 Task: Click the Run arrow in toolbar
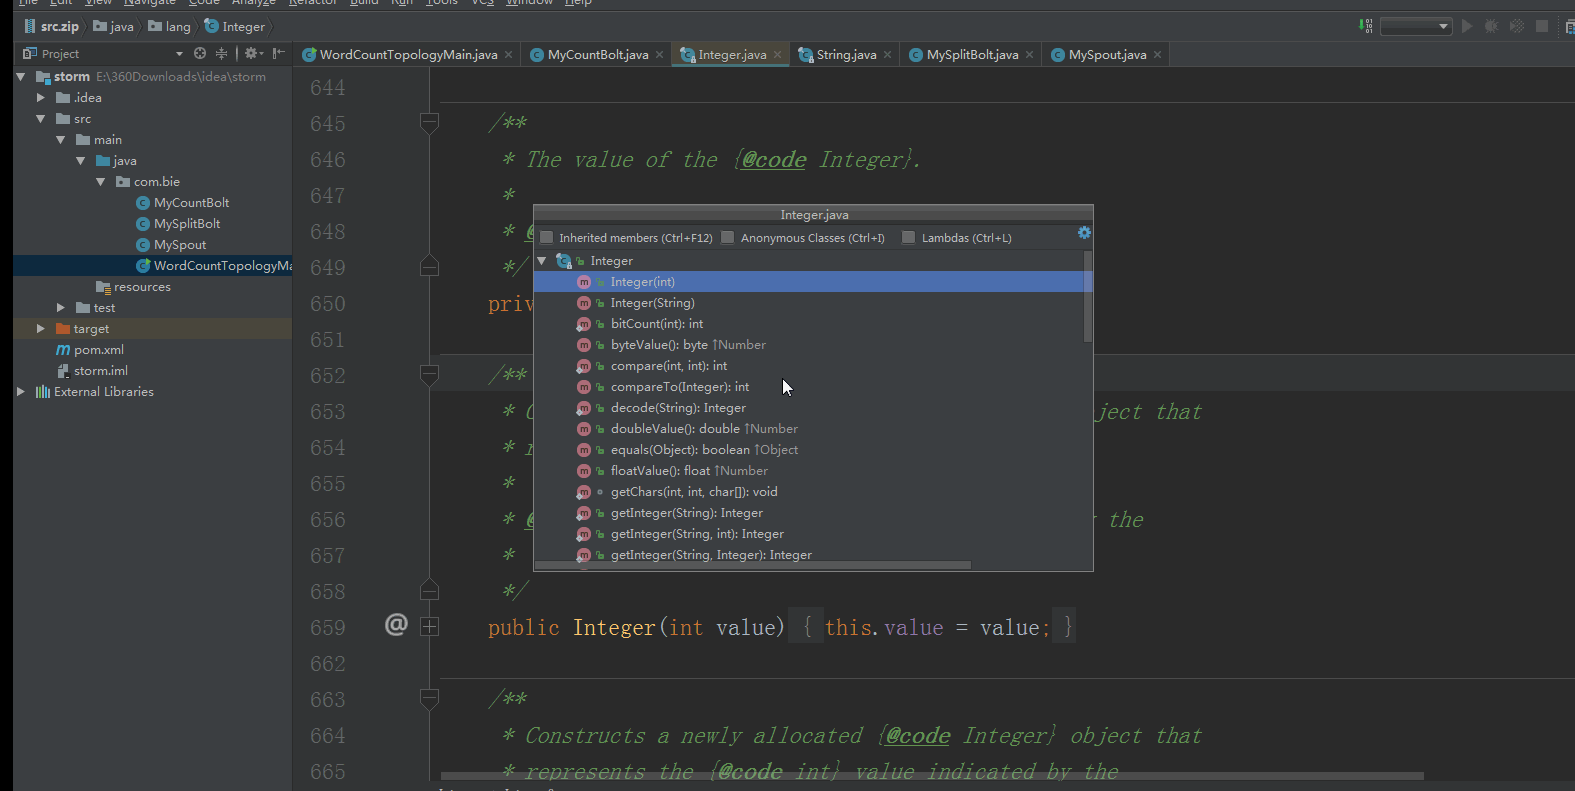pos(1467,26)
